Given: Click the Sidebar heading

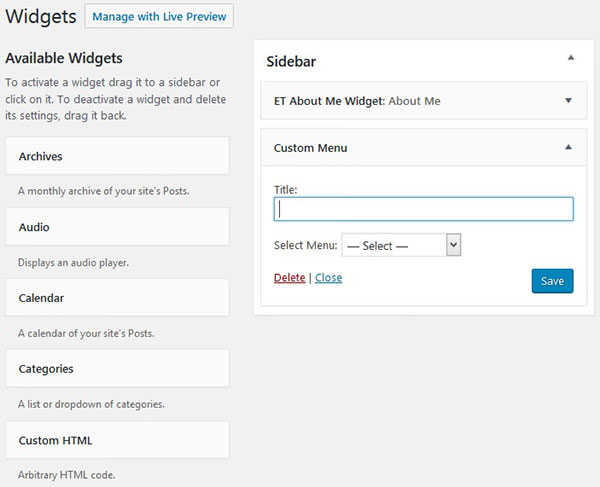Looking at the screenshot, I should 291,61.
